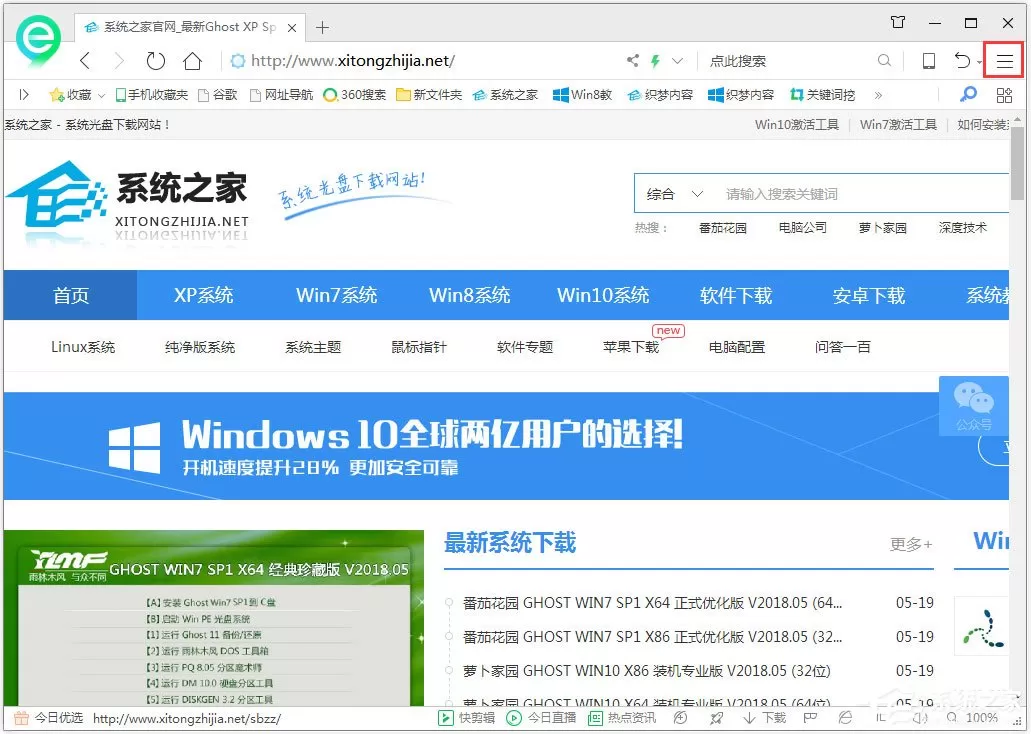Open the Win7激活工具 link

[898, 124]
